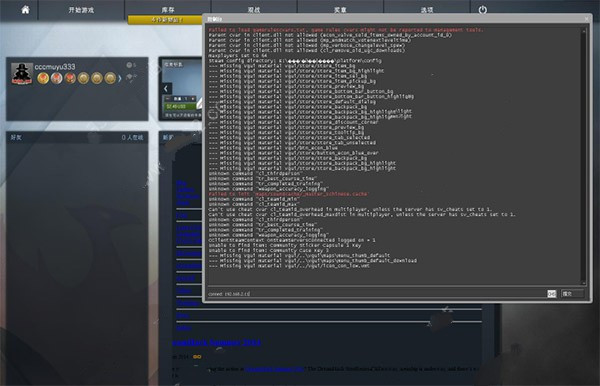Click the yellow new-items banner under 库存
The image size is (600, 386).
pyautogui.click(x=165, y=20)
